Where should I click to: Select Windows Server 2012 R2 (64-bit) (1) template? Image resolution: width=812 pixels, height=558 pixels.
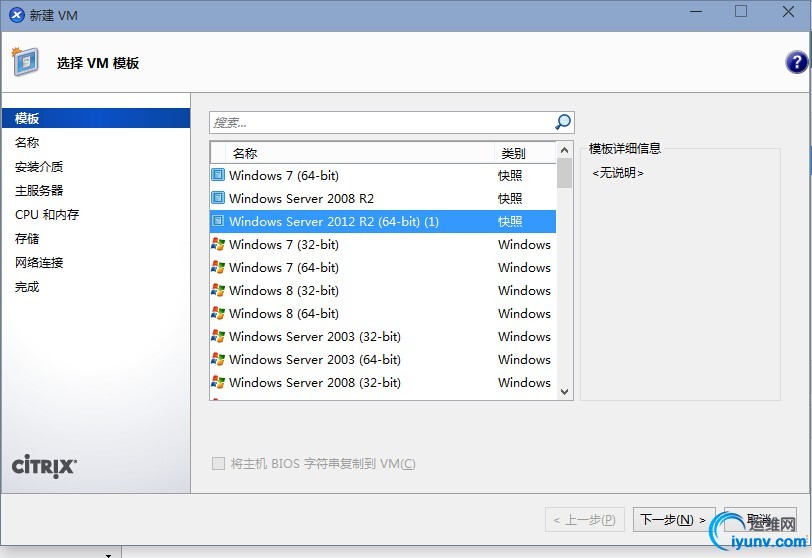(334, 222)
